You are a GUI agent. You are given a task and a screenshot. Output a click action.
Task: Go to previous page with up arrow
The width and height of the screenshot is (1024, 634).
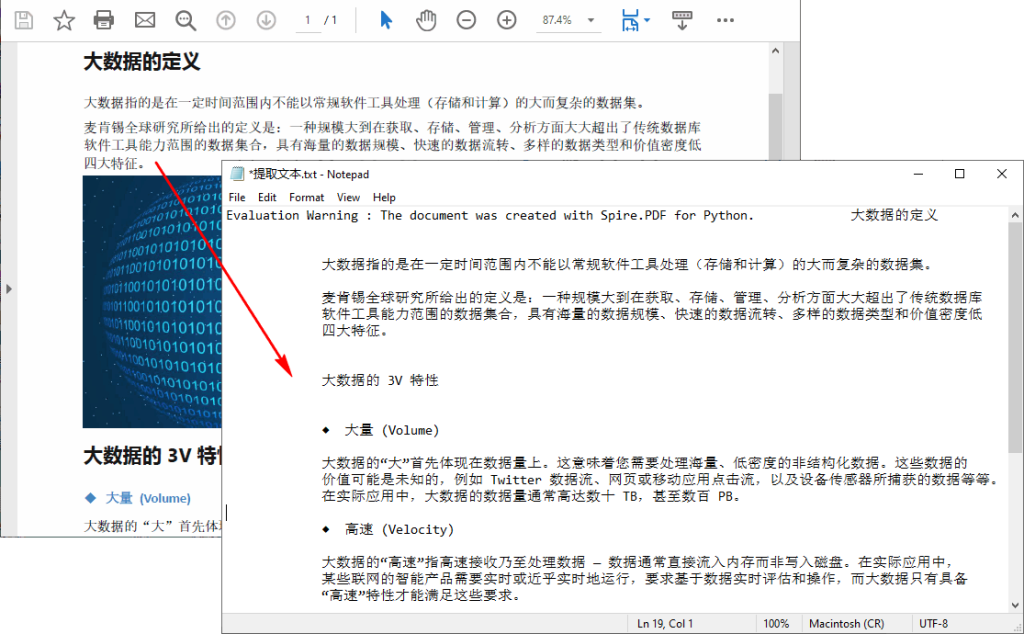tap(225, 19)
